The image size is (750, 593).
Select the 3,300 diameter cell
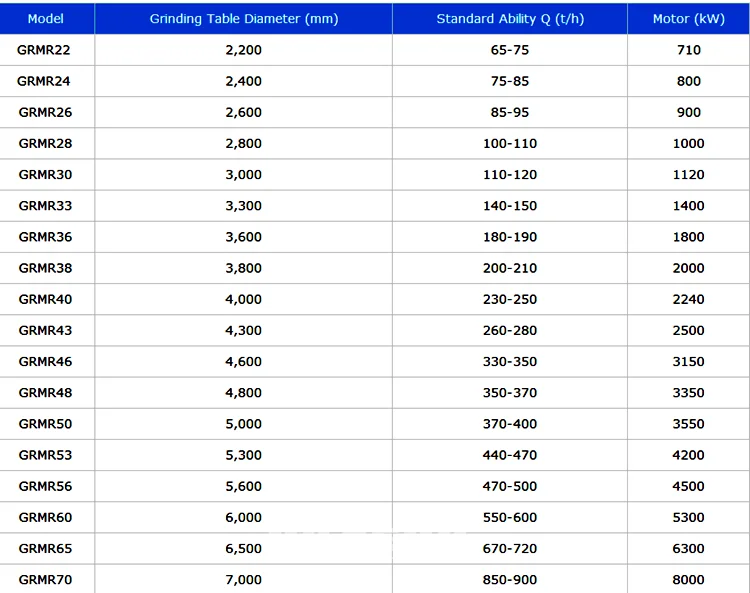pos(244,206)
